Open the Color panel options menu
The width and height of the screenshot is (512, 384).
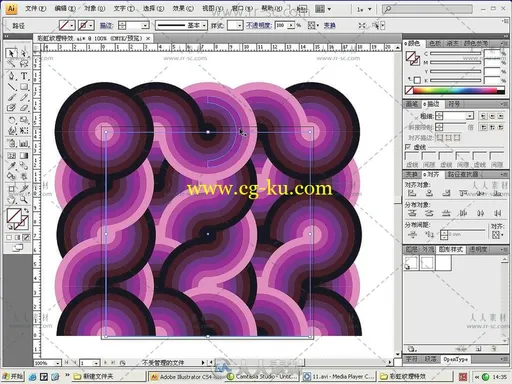point(503,44)
